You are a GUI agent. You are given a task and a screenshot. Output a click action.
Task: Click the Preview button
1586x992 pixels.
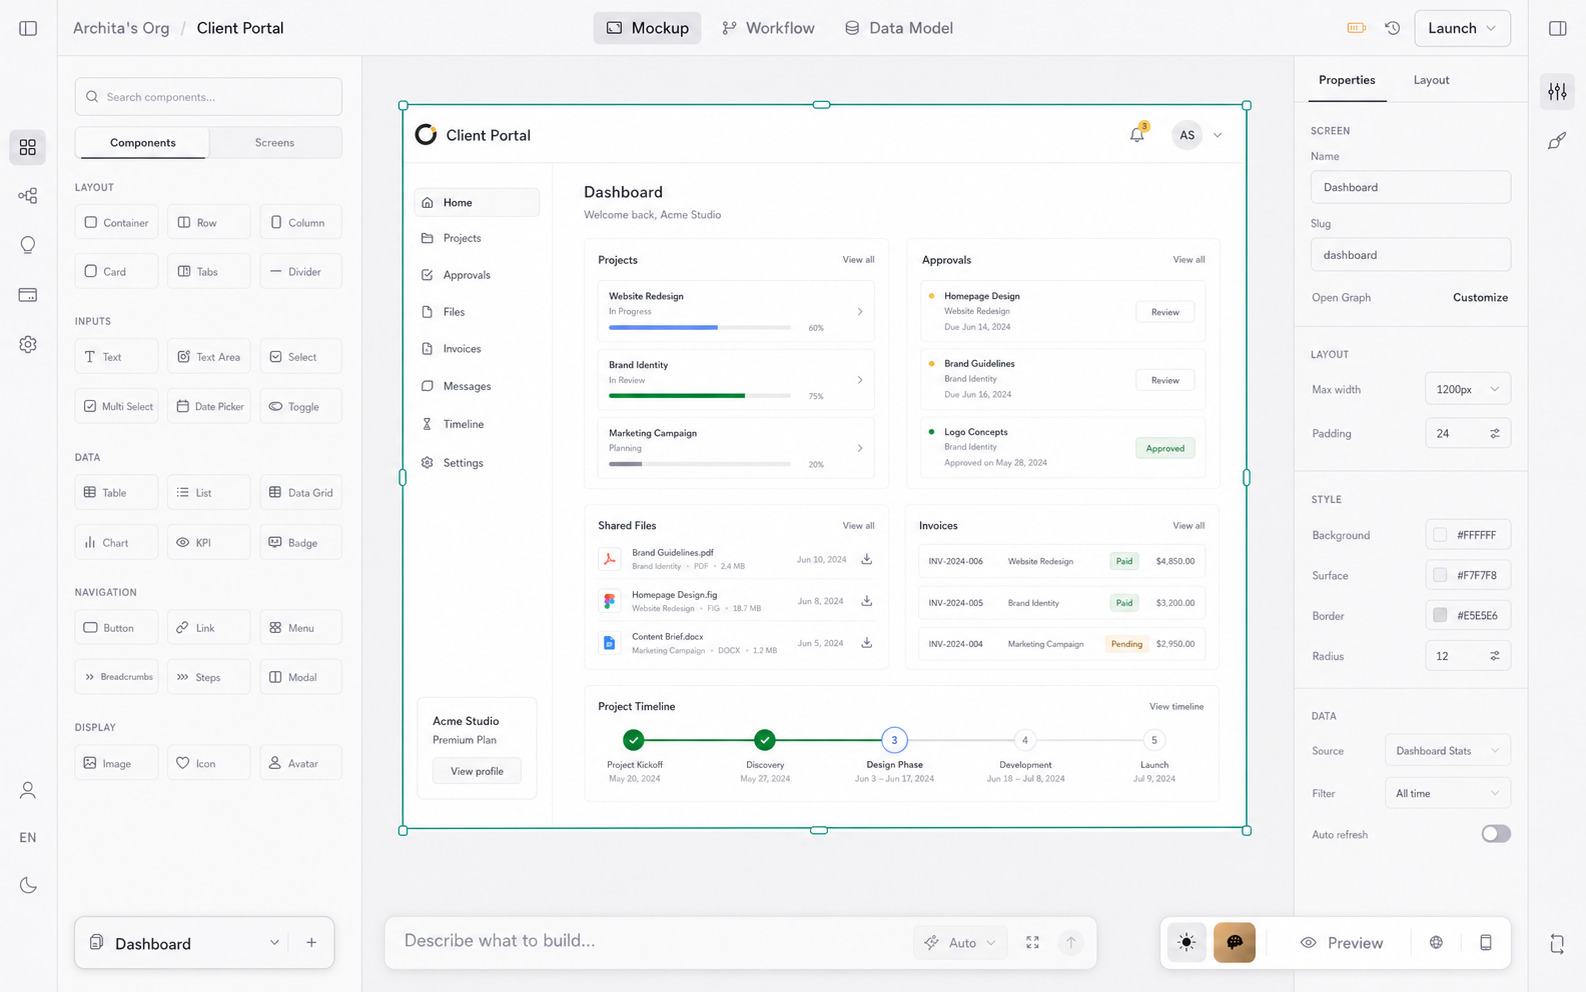pyautogui.click(x=1341, y=943)
